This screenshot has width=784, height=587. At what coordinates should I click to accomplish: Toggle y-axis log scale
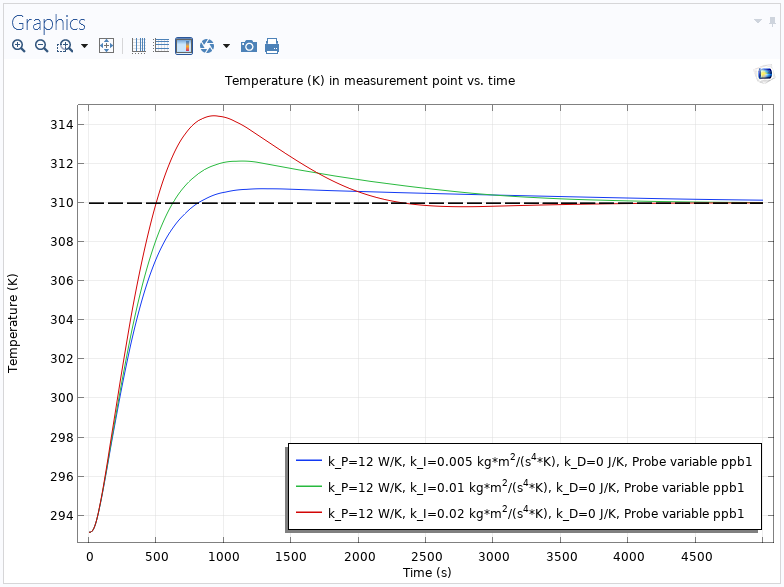[x=161, y=46]
